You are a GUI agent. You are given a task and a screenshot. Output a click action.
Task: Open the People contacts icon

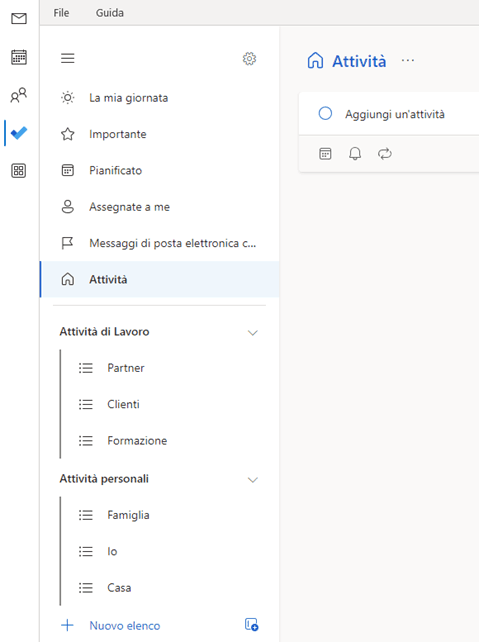click(x=19, y=95)
